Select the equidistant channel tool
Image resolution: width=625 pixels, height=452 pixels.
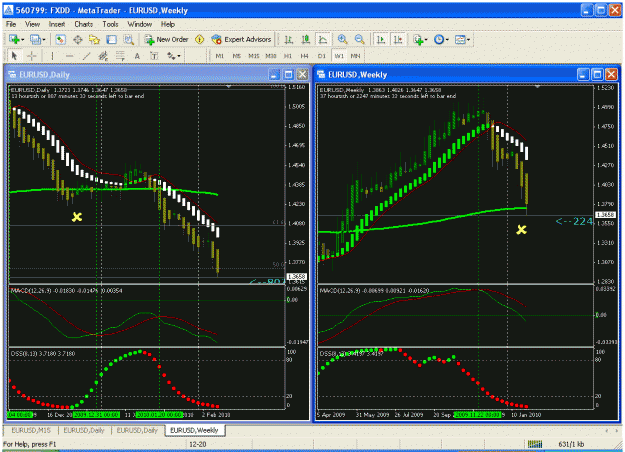tap(103, 56)
